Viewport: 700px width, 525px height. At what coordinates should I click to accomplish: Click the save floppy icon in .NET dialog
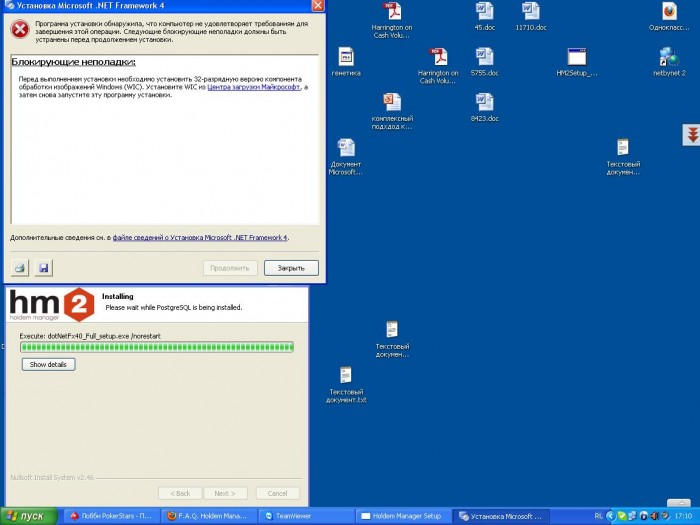44,268
